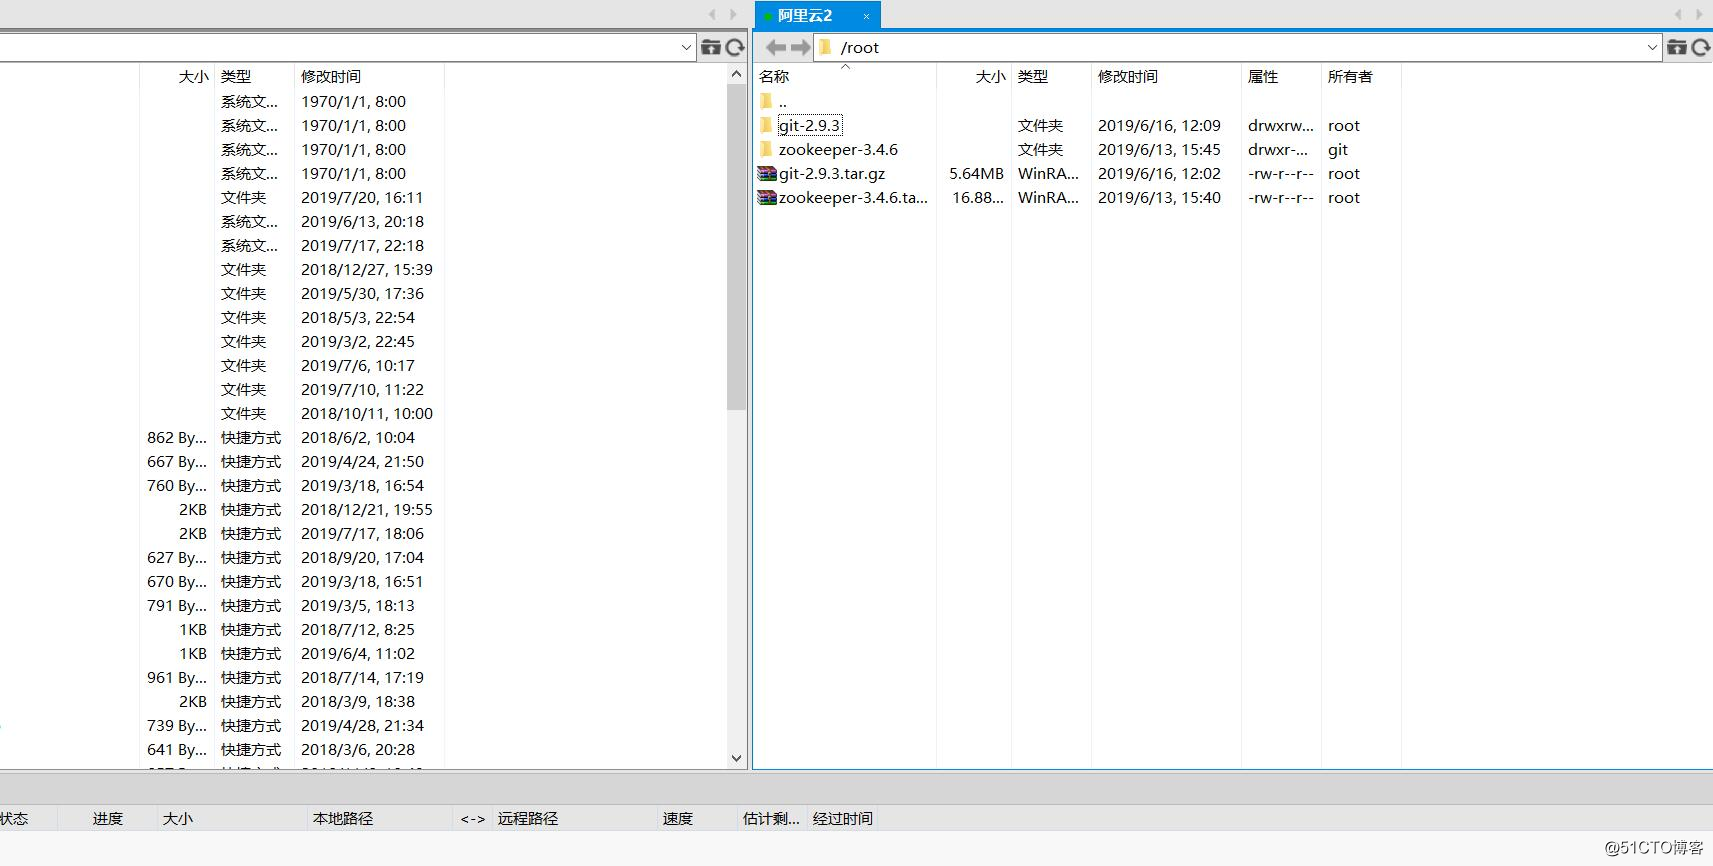Click the 经过时间 transfer column header
This screenshot has height=866, width=1713.
pos(843,818)
